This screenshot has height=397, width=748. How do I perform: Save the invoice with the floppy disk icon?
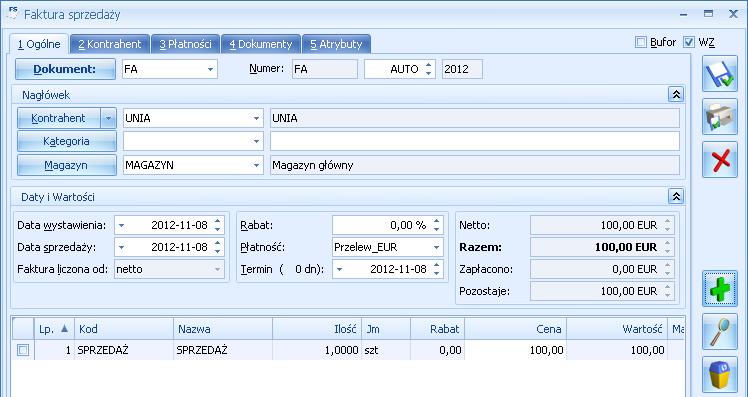720,74
